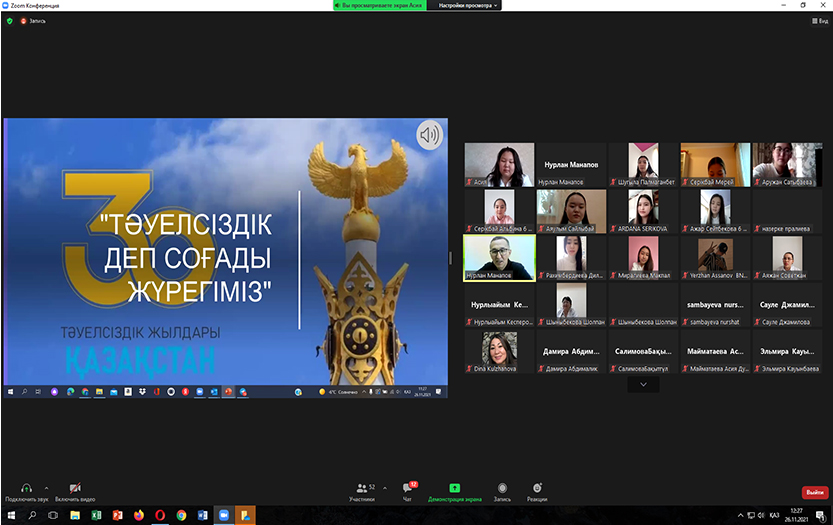Select Dina Kulzhanova's video thumbnail

[x=499, y=352]
